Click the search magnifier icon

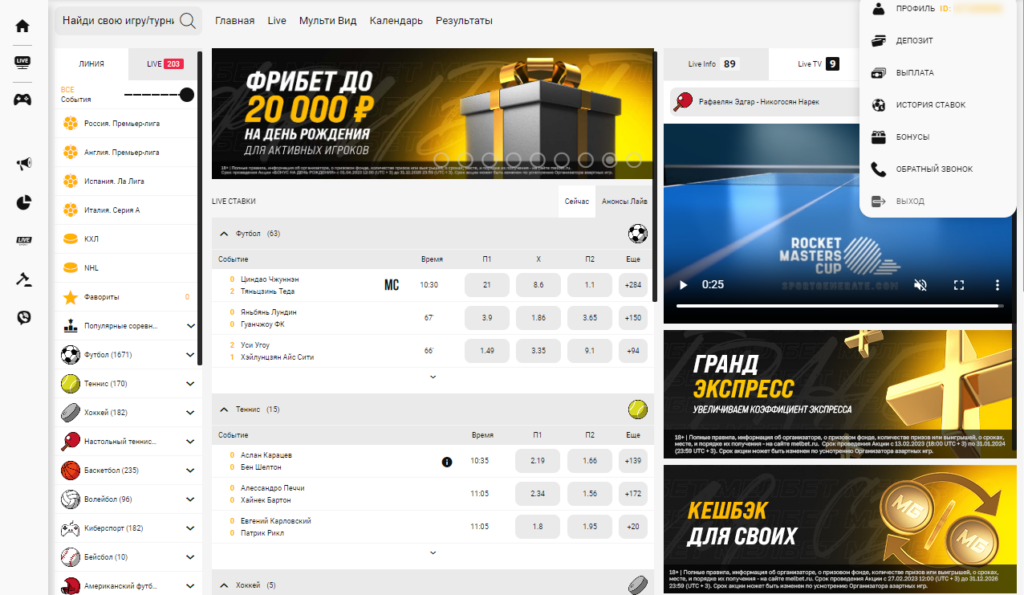187,21
